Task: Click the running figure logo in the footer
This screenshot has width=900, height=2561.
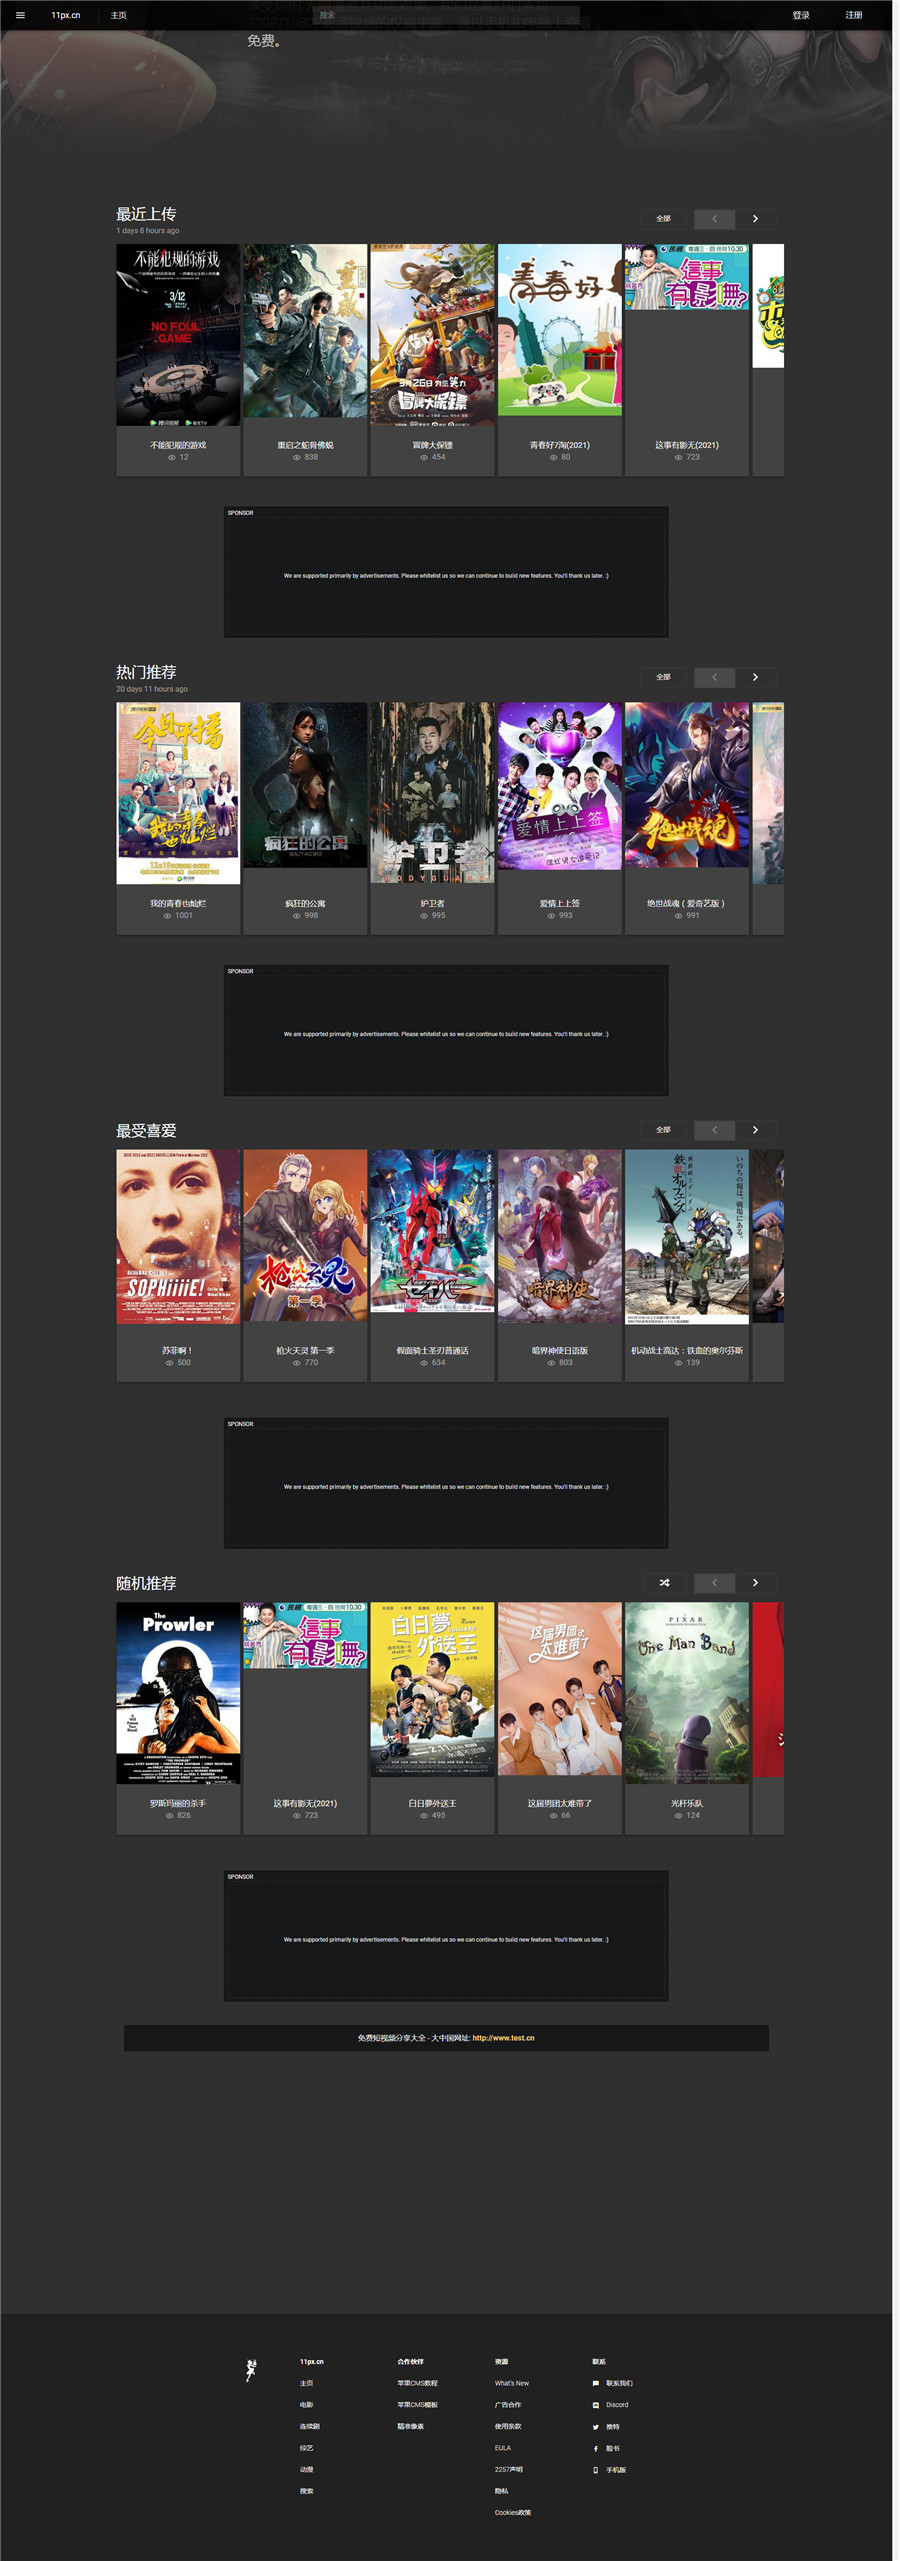Action: [251, 2370]
